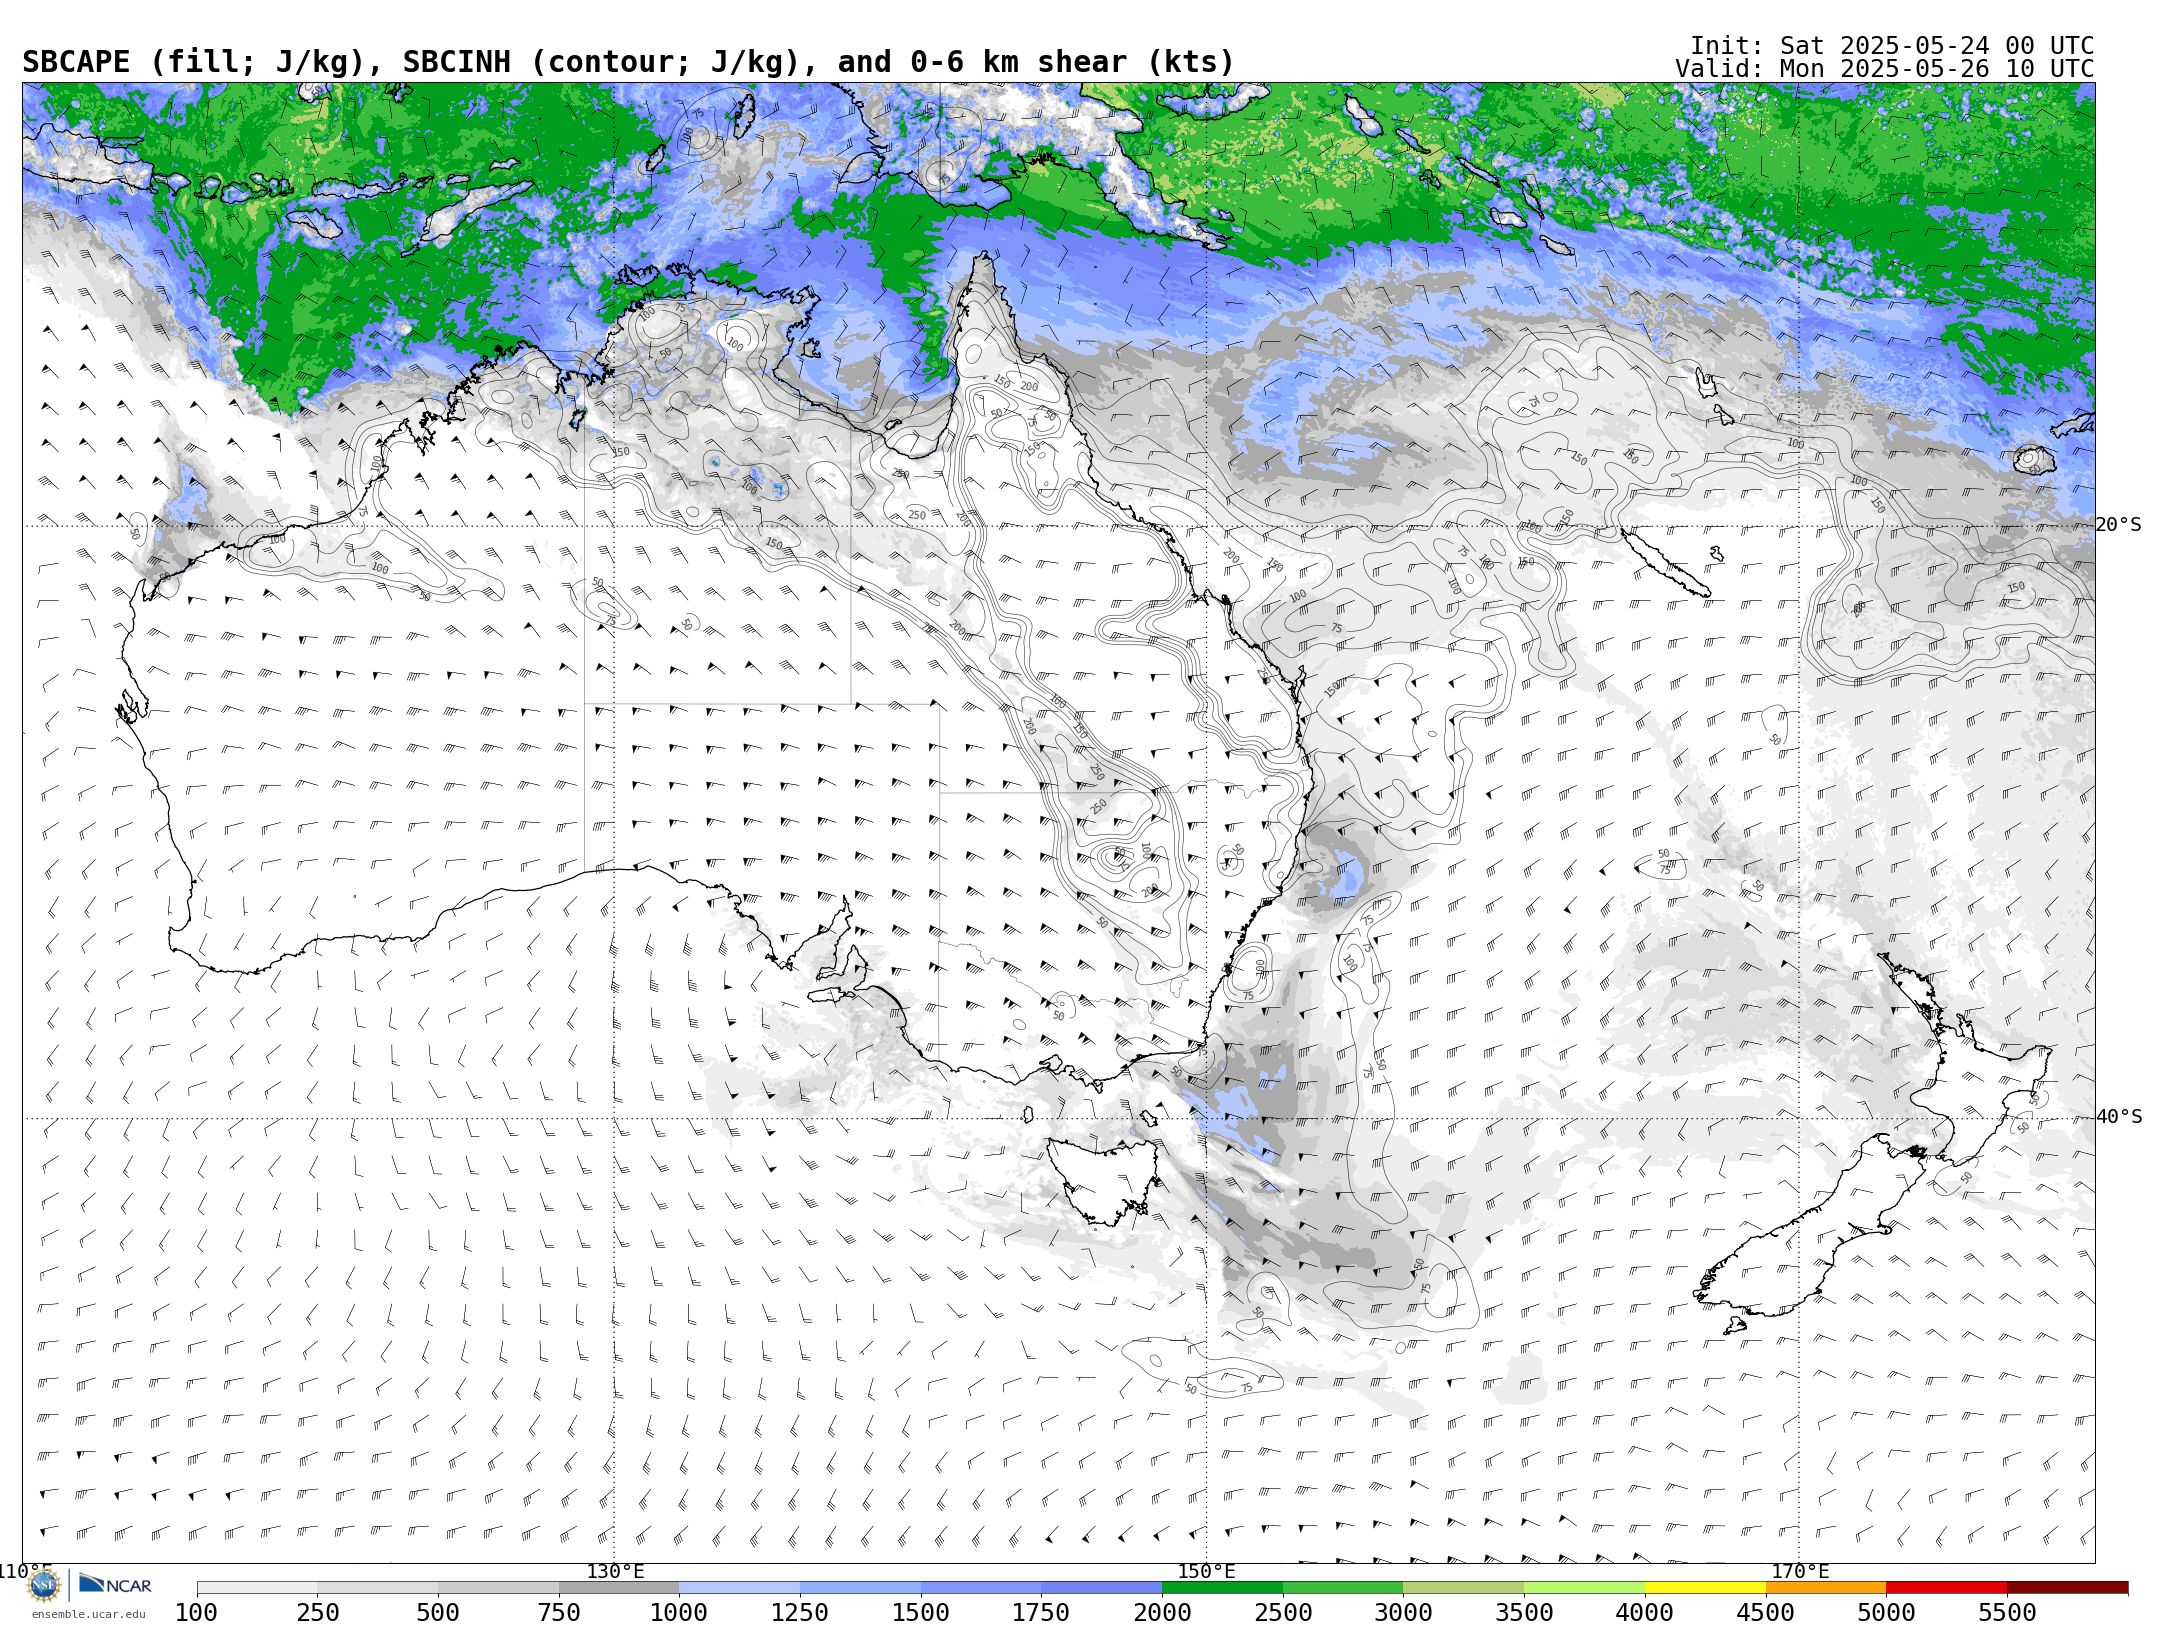This screenshot has width=2160, height=1626.
Task: Pick the gray 500–750 colorbar swatch
Action: pyautogui.click(x=498, y=1588)
